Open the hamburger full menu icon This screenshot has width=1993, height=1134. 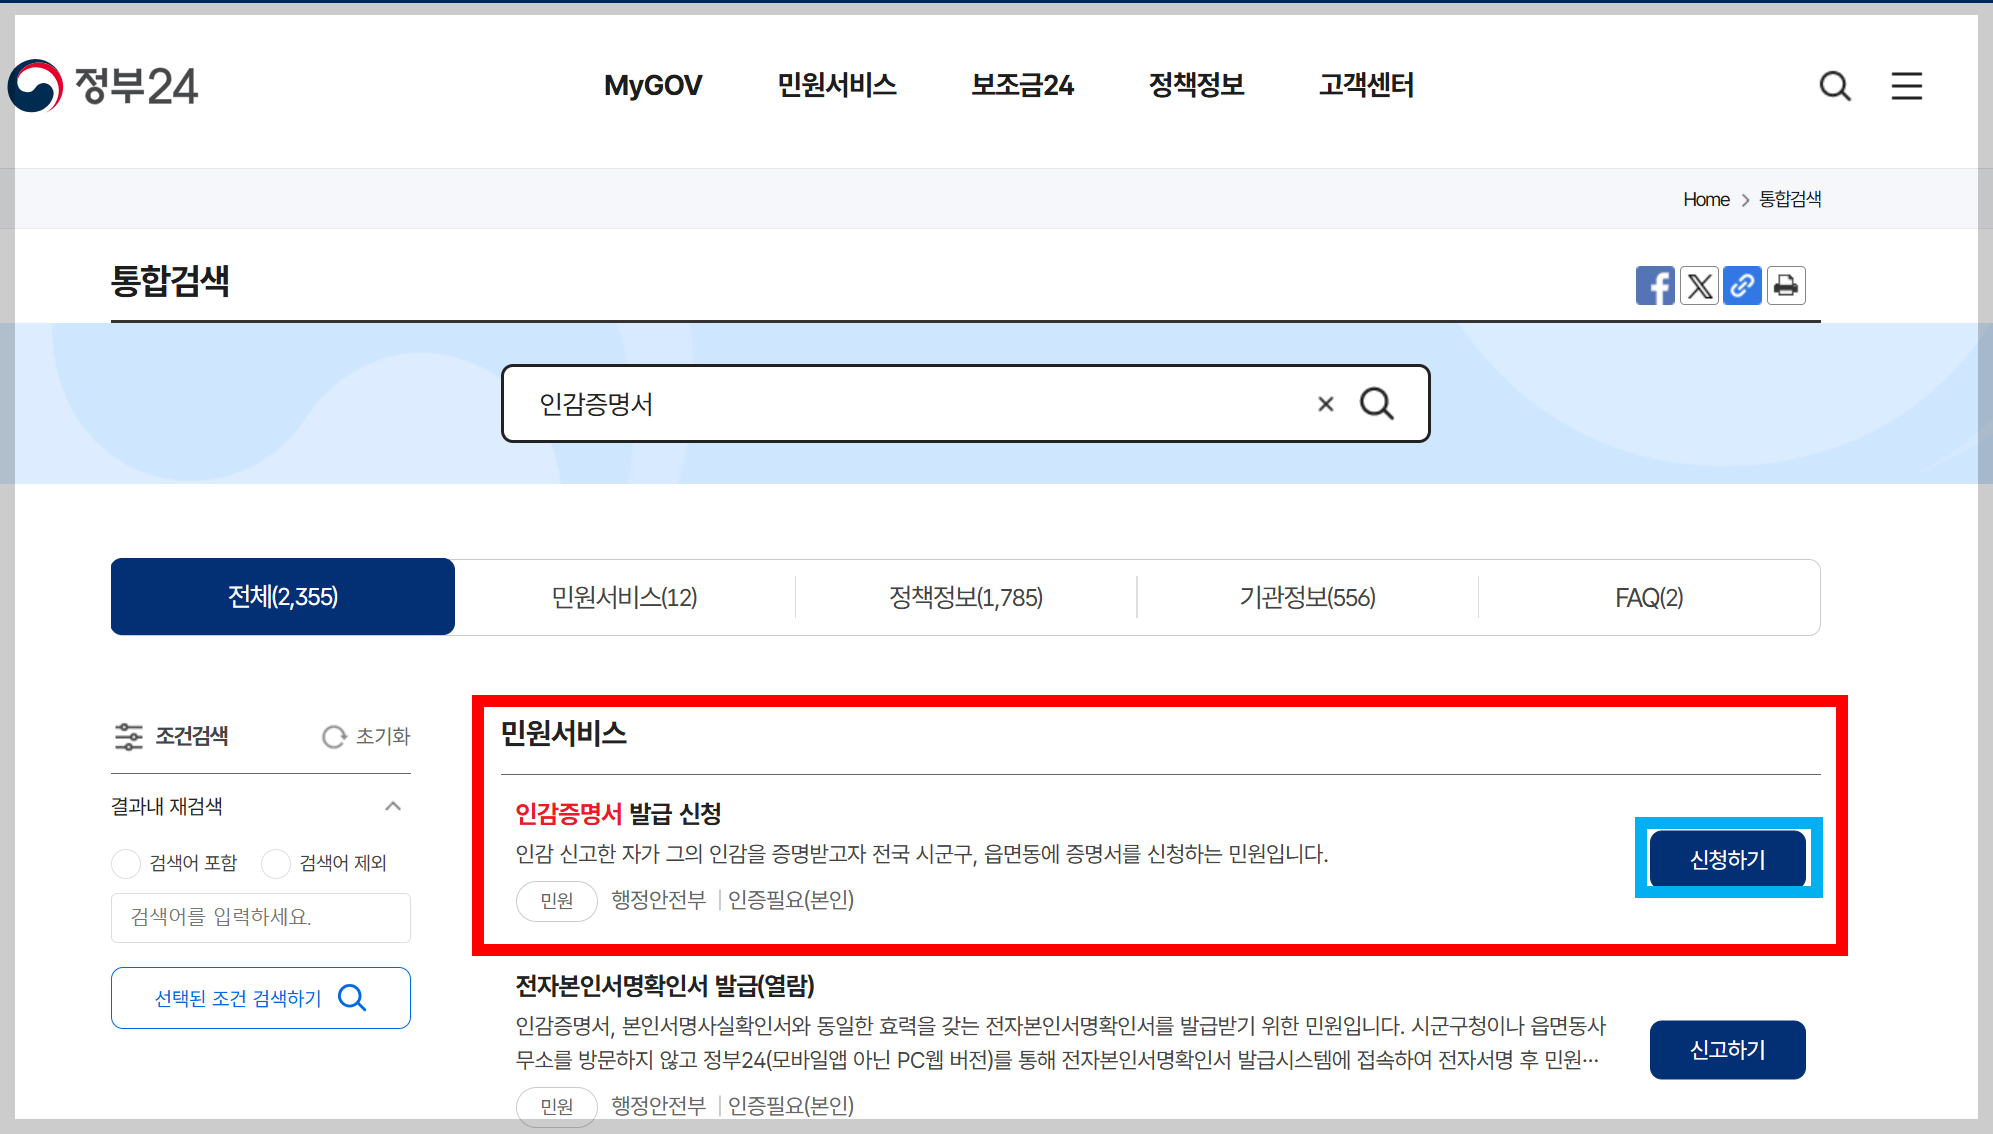pos(1906,86)
